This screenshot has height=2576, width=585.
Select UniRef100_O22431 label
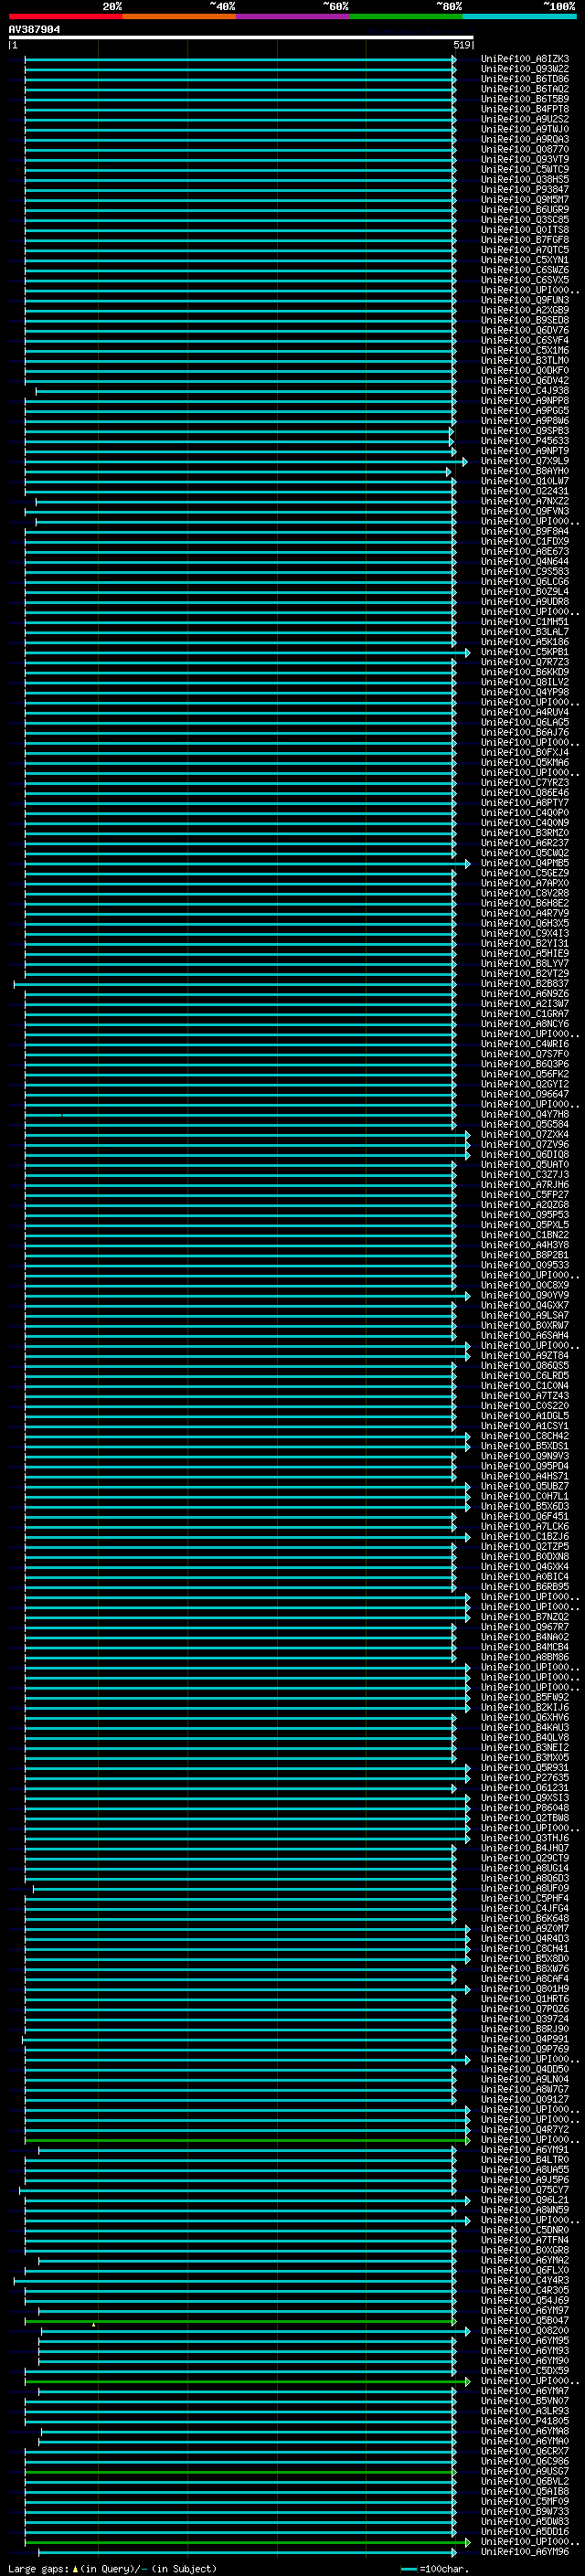click(525, 491)
